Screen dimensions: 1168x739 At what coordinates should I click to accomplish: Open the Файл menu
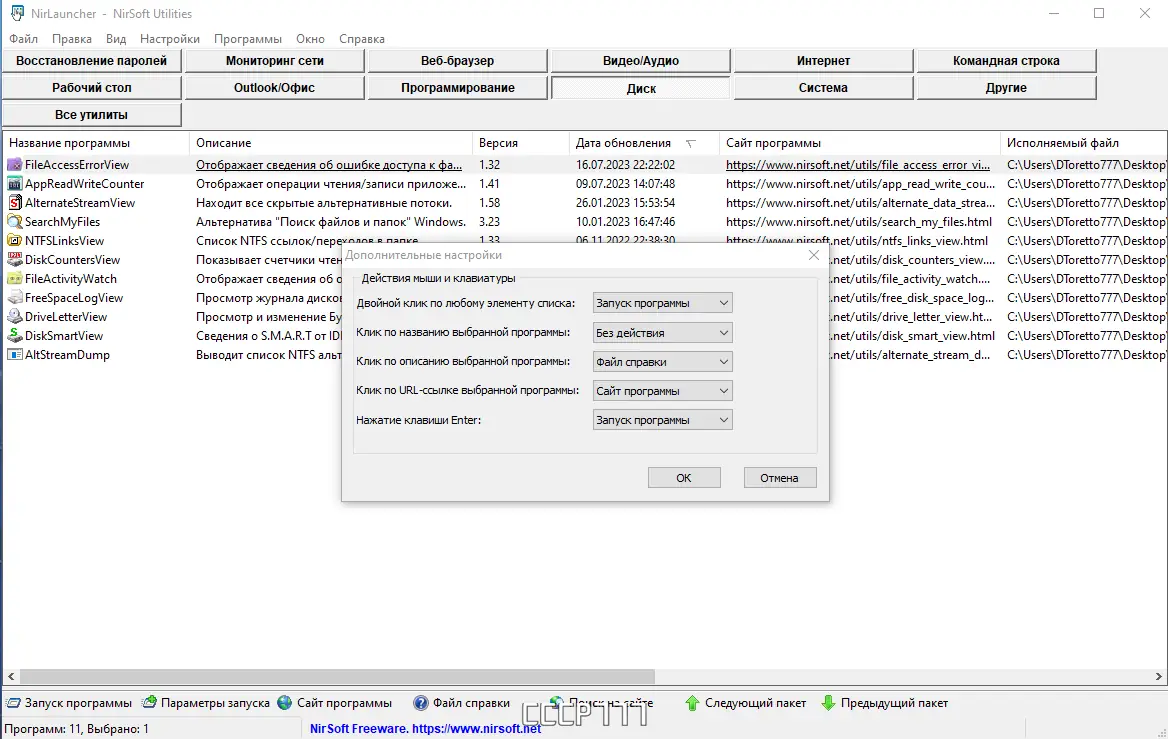click(23, 39)
